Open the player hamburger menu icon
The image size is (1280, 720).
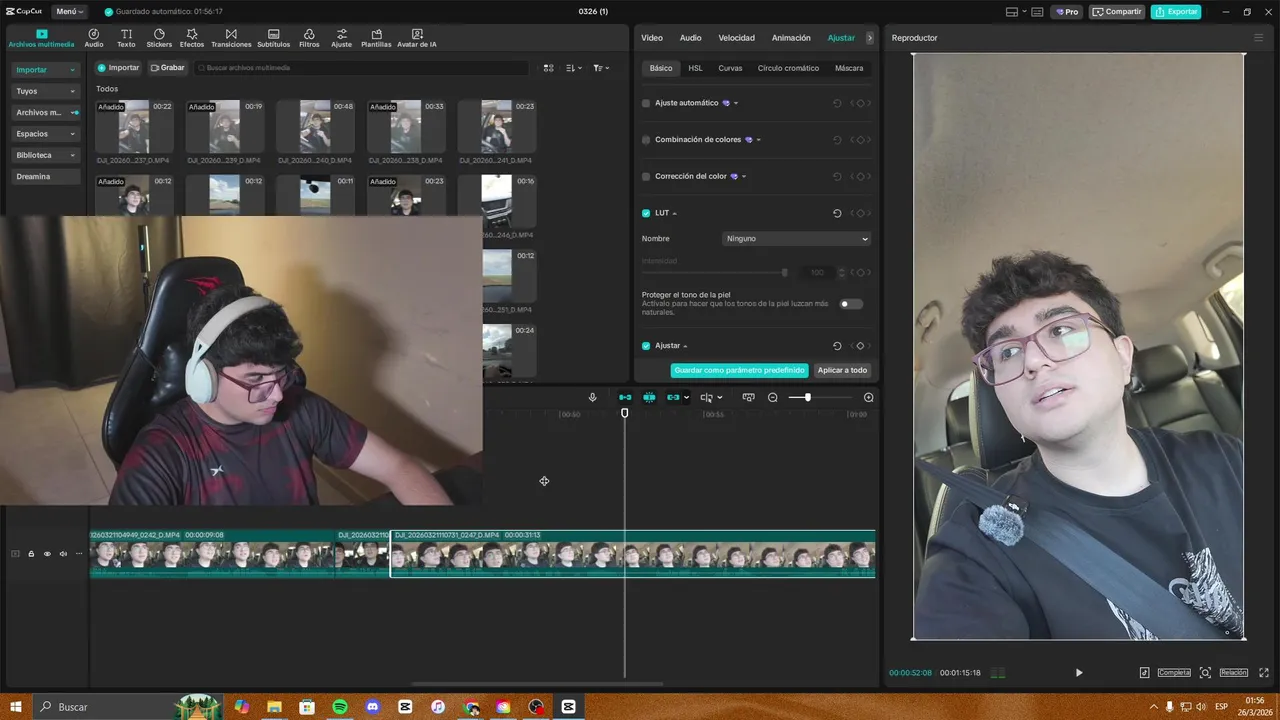[1258, 38]
